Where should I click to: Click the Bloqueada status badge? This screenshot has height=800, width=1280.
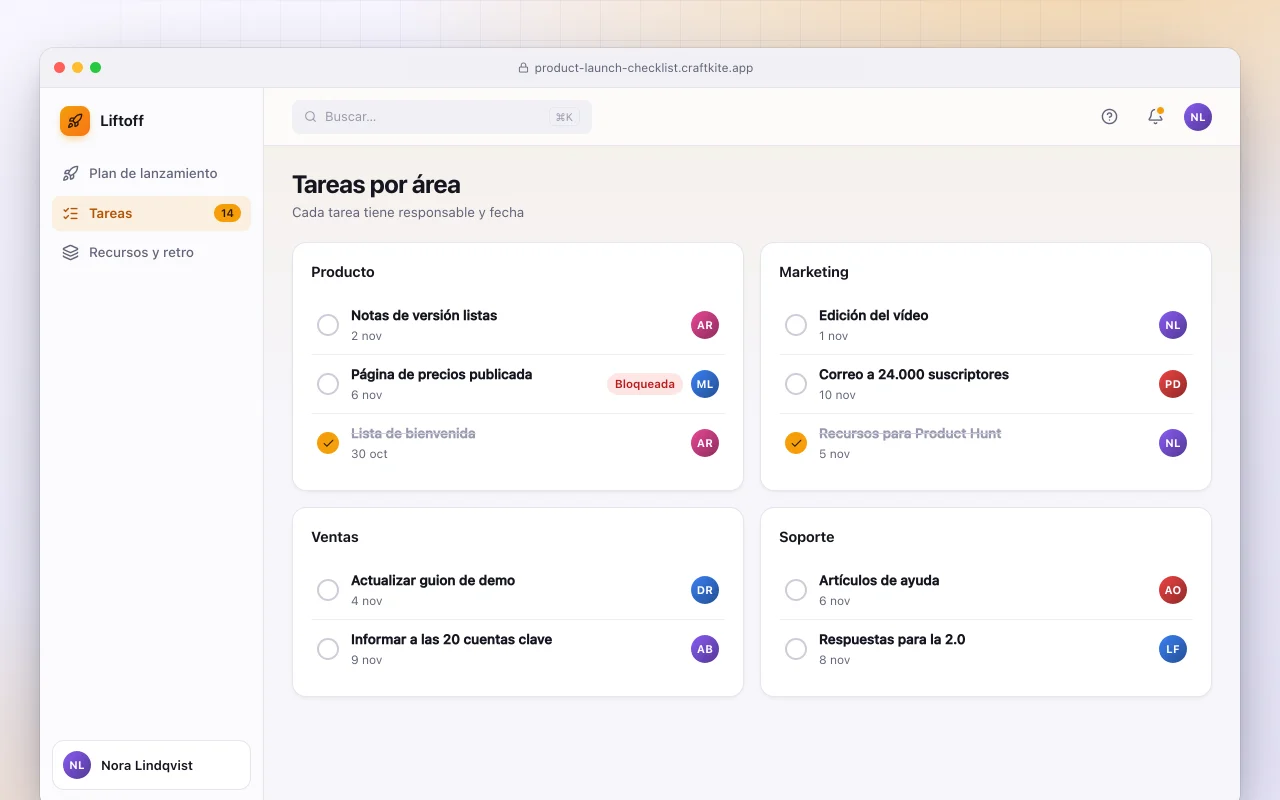pyautogui.click(x=645, y=384)
